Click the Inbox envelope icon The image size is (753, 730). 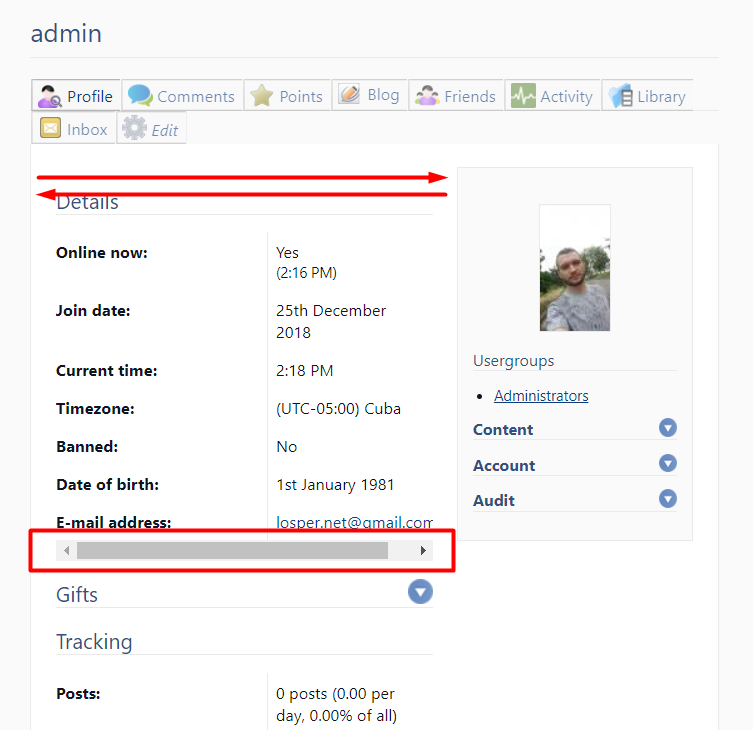point(50,129)
